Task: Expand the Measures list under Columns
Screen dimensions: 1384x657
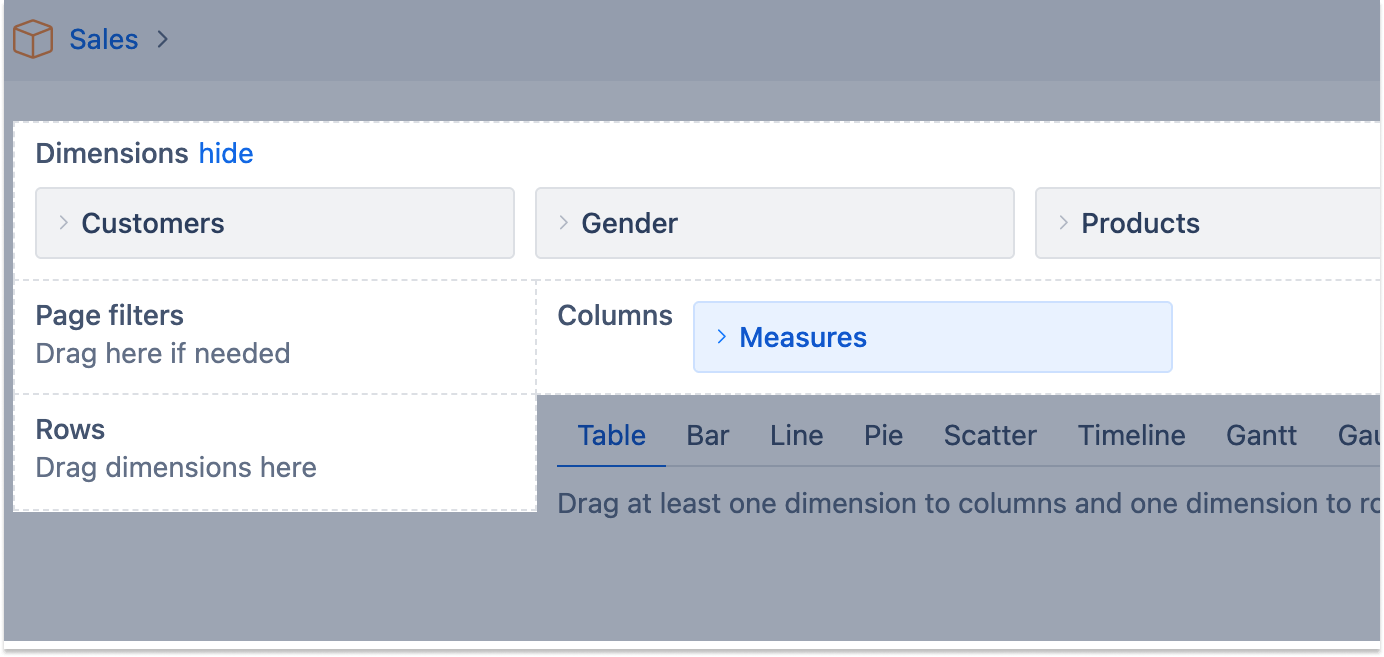Action: tap(722, 337)
